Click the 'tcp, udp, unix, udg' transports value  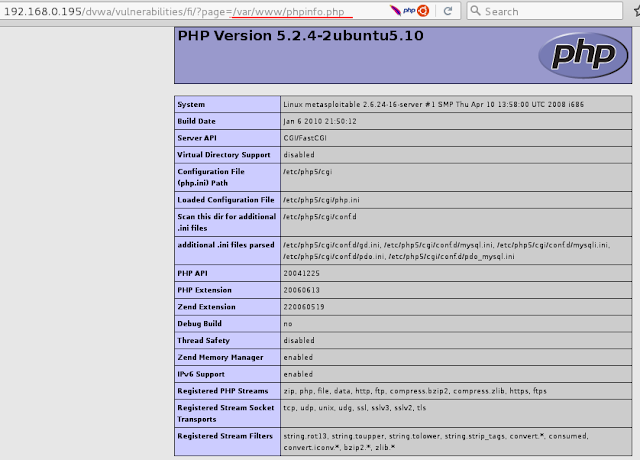[355, 408]
